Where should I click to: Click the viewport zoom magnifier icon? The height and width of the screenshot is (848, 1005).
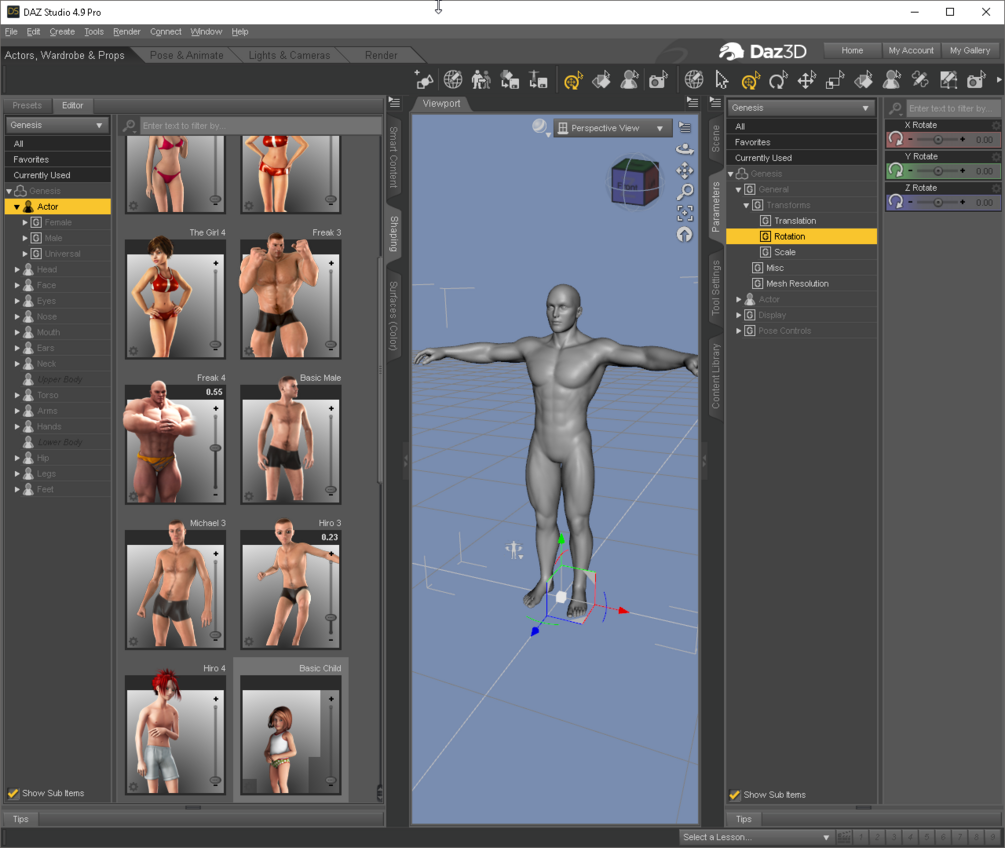coord(685,191)
